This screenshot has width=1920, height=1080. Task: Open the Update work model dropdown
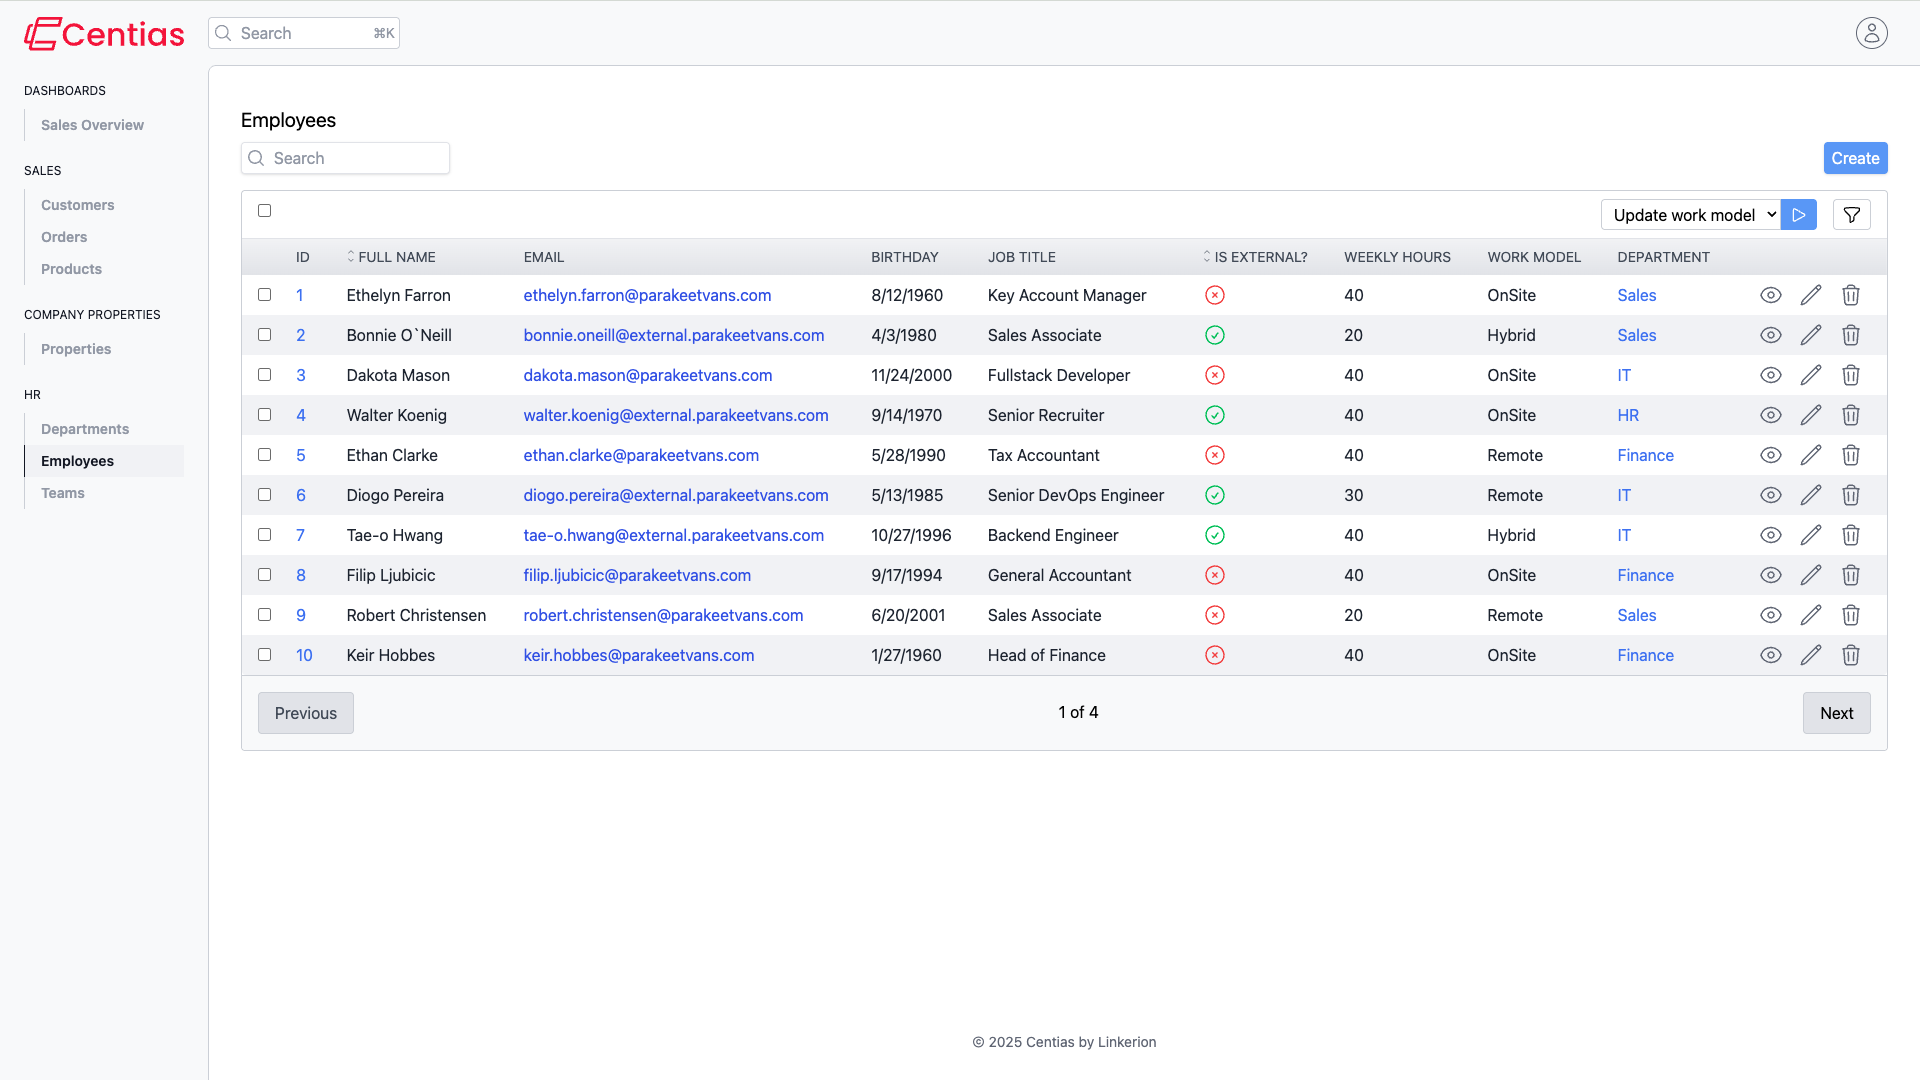[x=1690, y=215]
